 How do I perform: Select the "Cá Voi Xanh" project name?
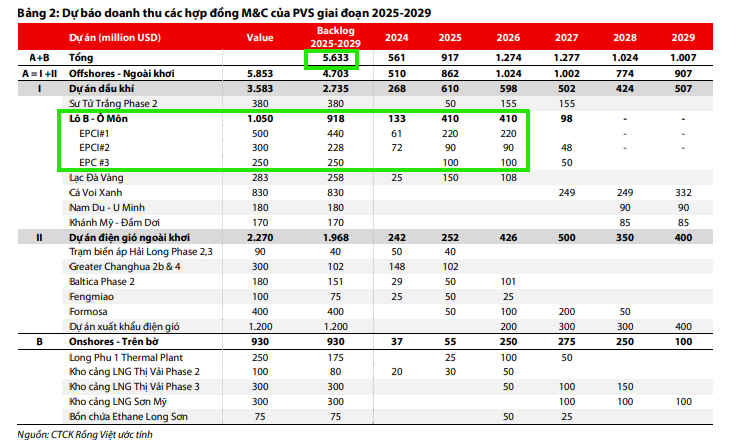(x=95, y=192)
